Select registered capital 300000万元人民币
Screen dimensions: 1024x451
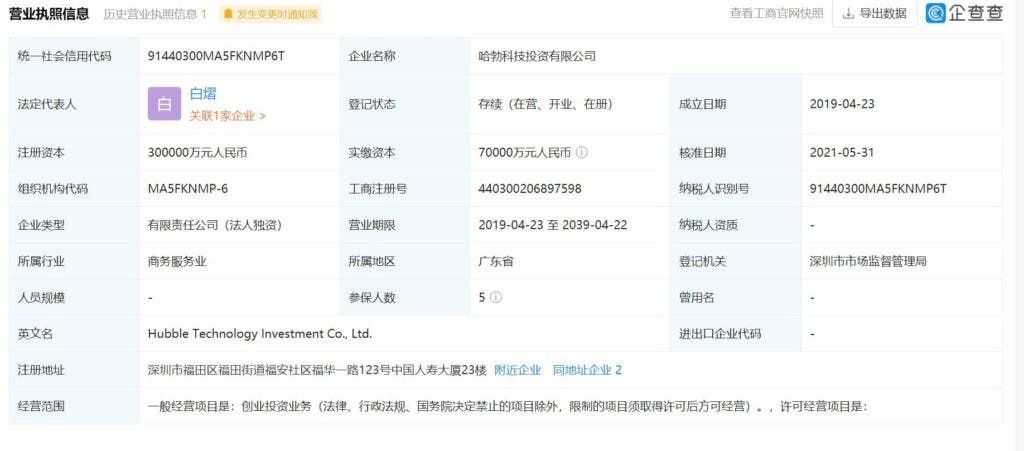pyautogui.click(x=197, y=153)
